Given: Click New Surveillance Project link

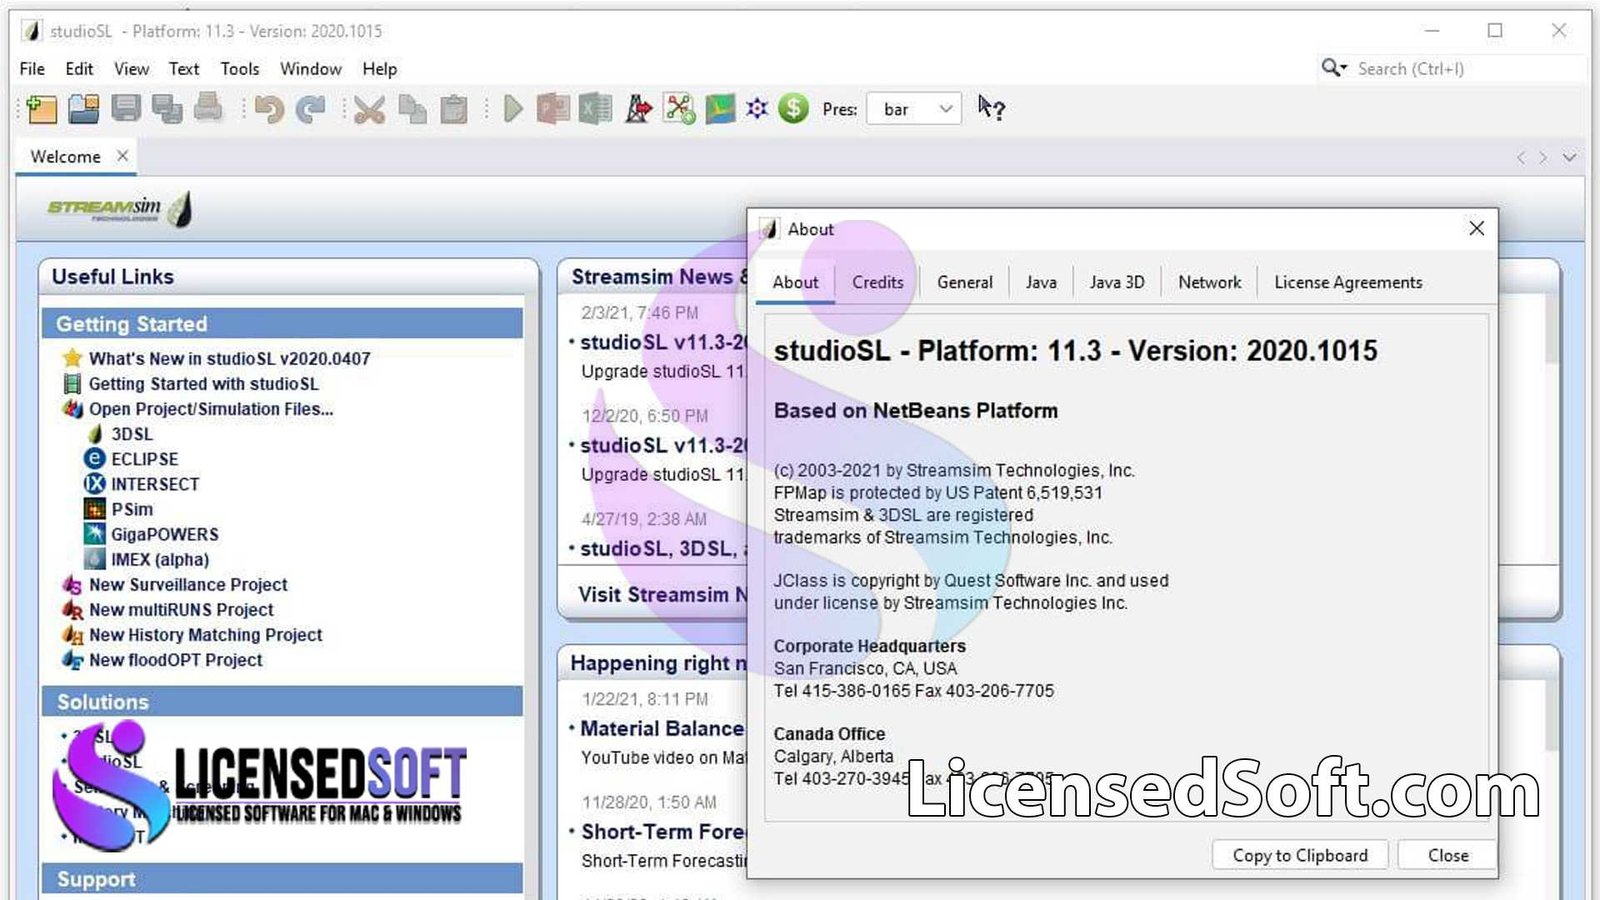Looking at the screenshot, I should (188, 584).
